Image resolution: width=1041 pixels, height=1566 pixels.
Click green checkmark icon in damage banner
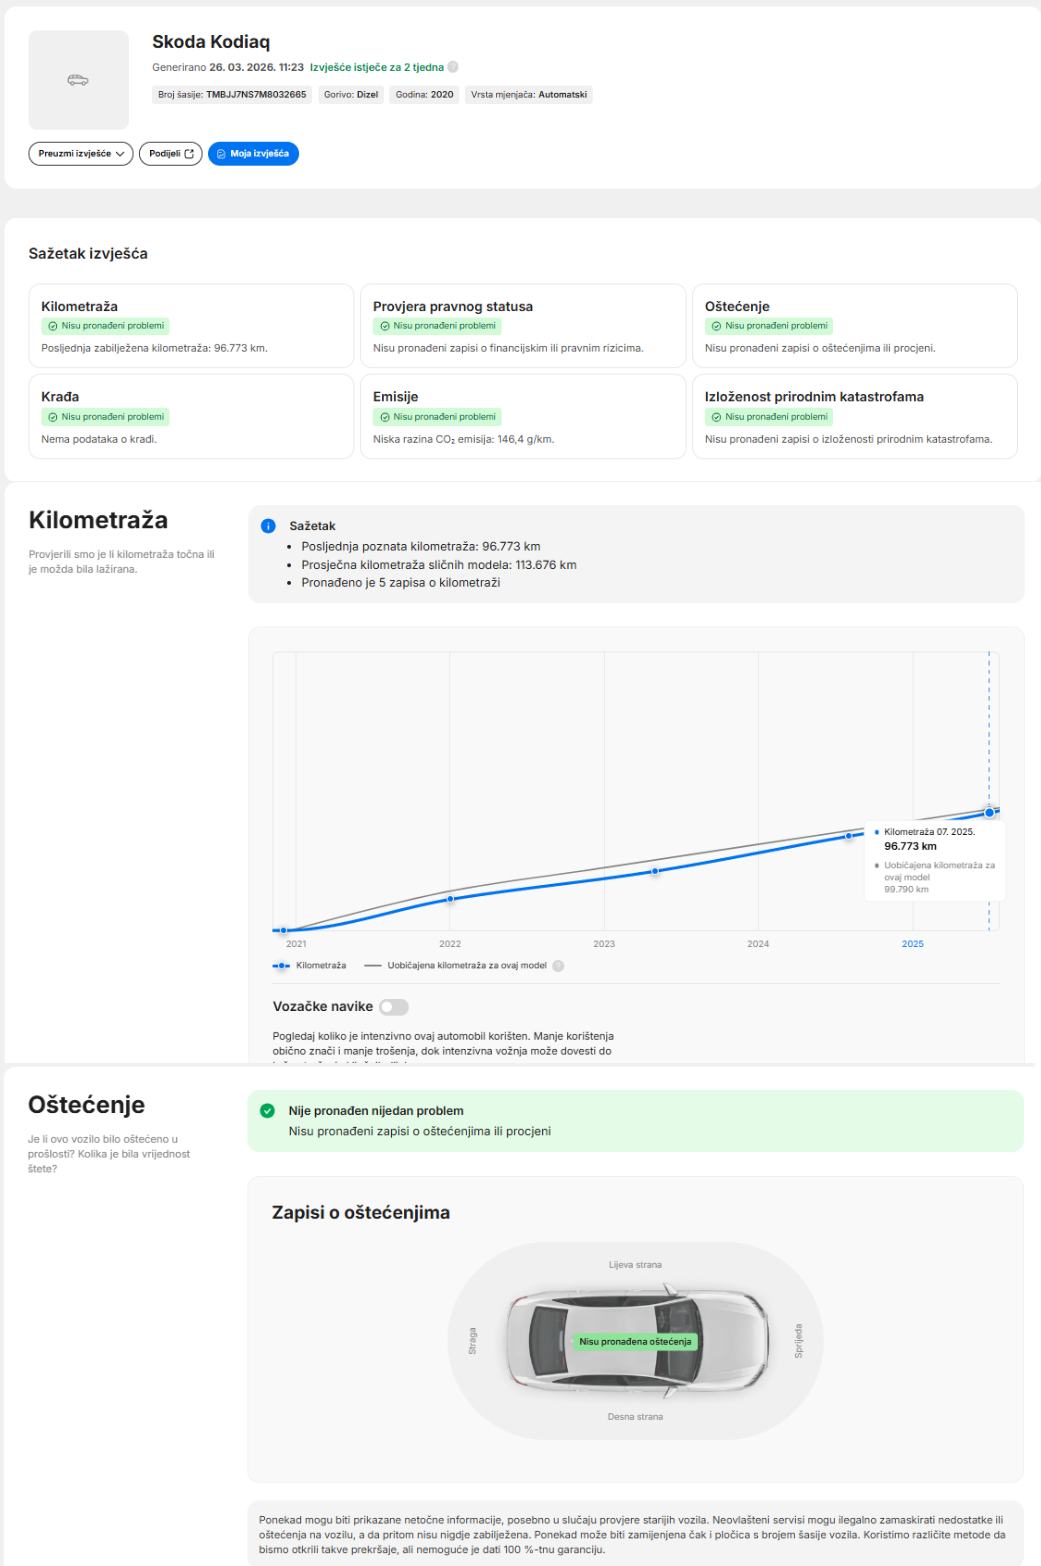[267, 1111]
